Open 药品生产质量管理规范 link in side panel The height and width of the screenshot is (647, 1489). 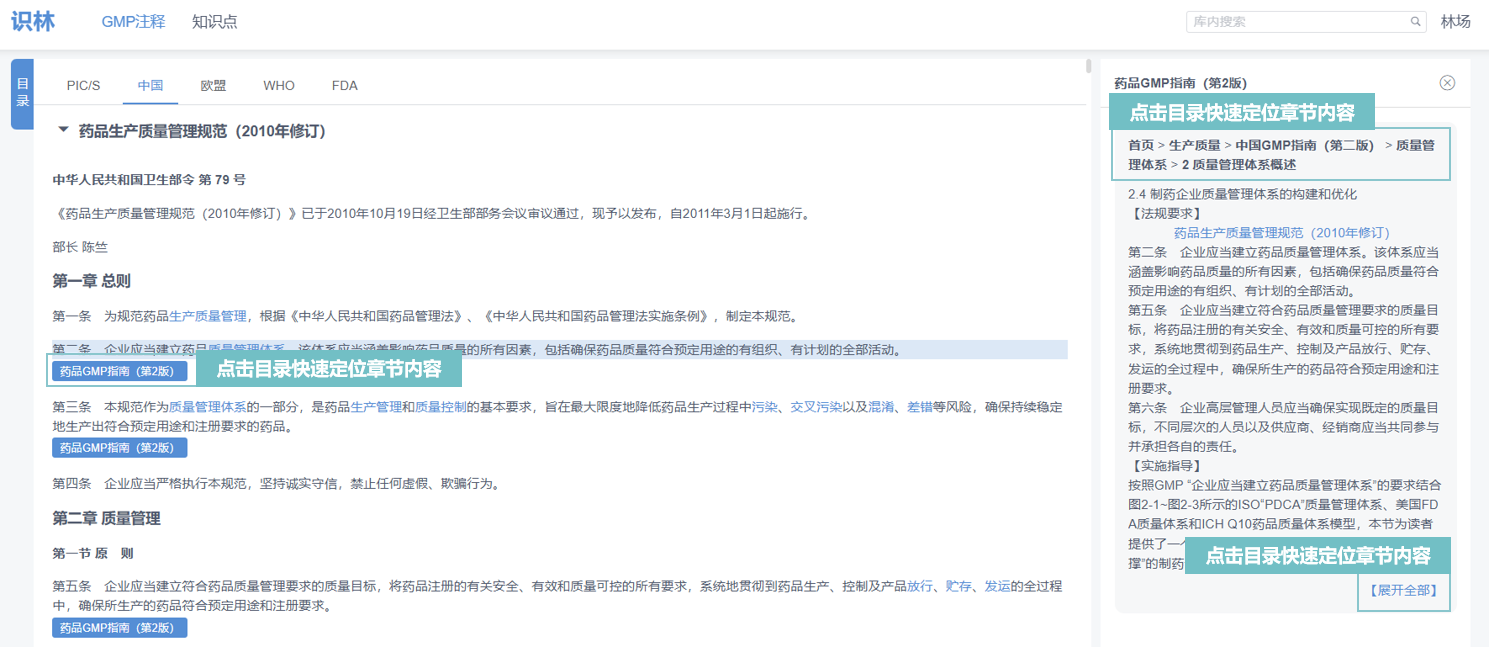pyautogui.click(x=1281, y=233)
